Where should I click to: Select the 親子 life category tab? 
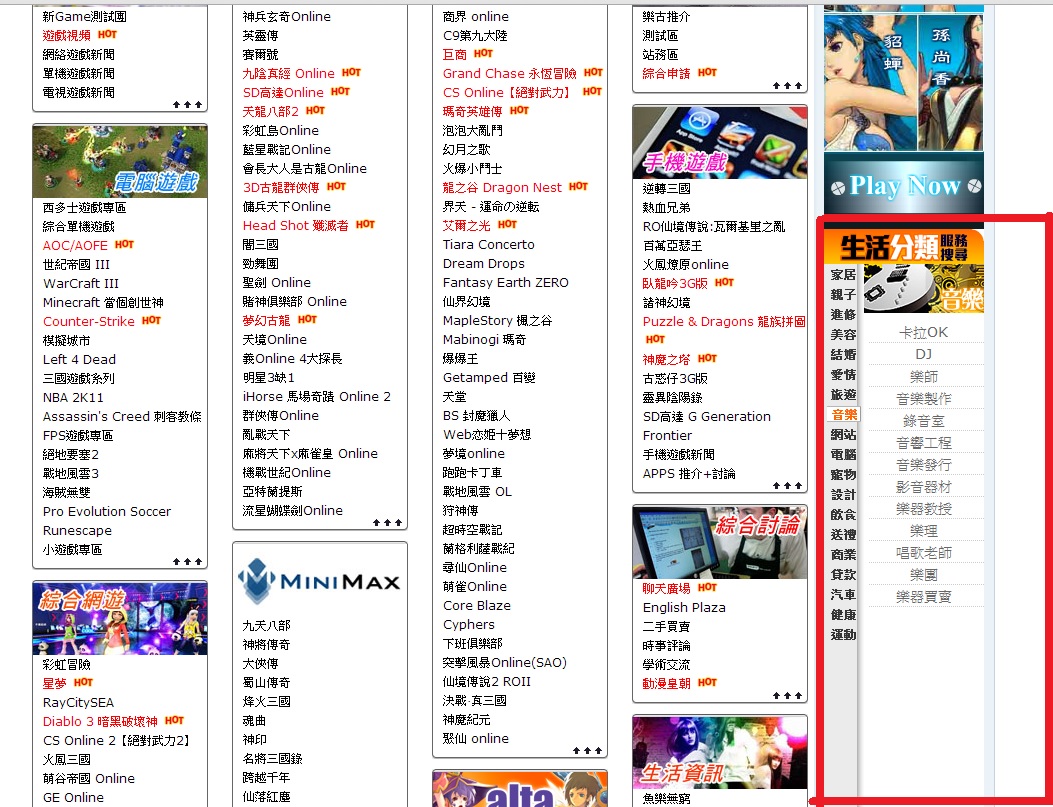843,295
